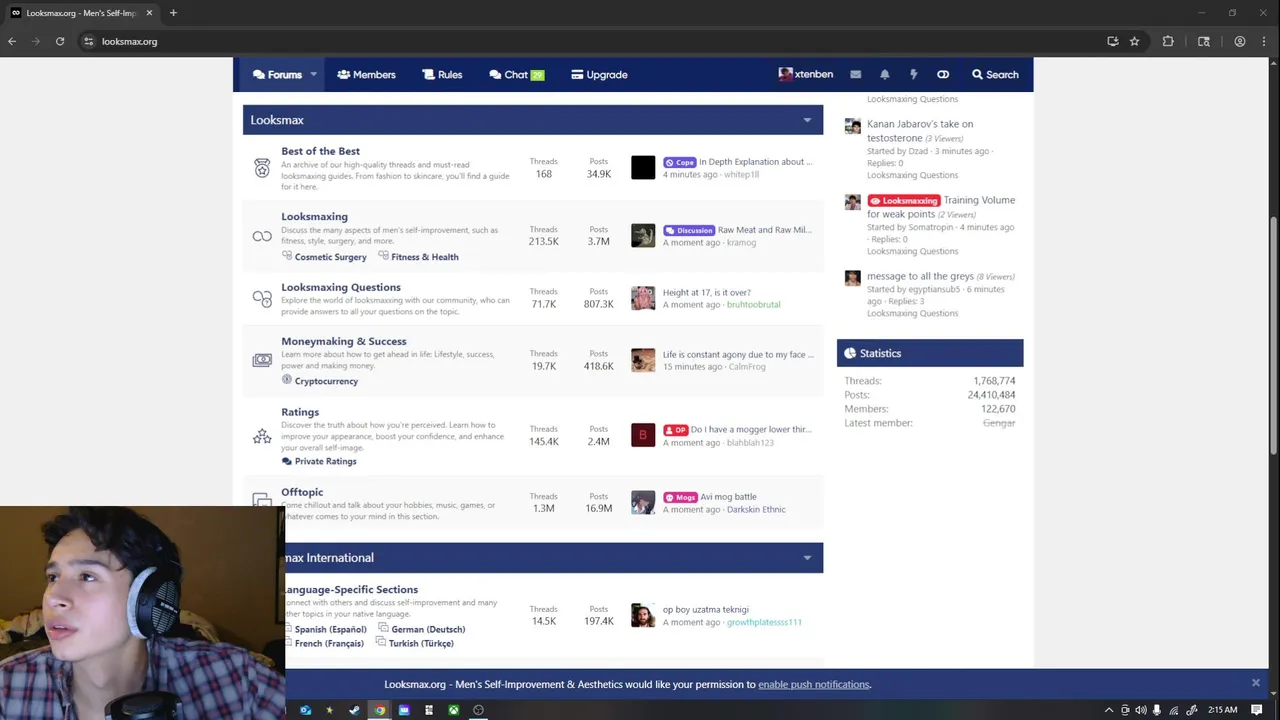Open the German (Deutsch) subforum

click(428, 630)
